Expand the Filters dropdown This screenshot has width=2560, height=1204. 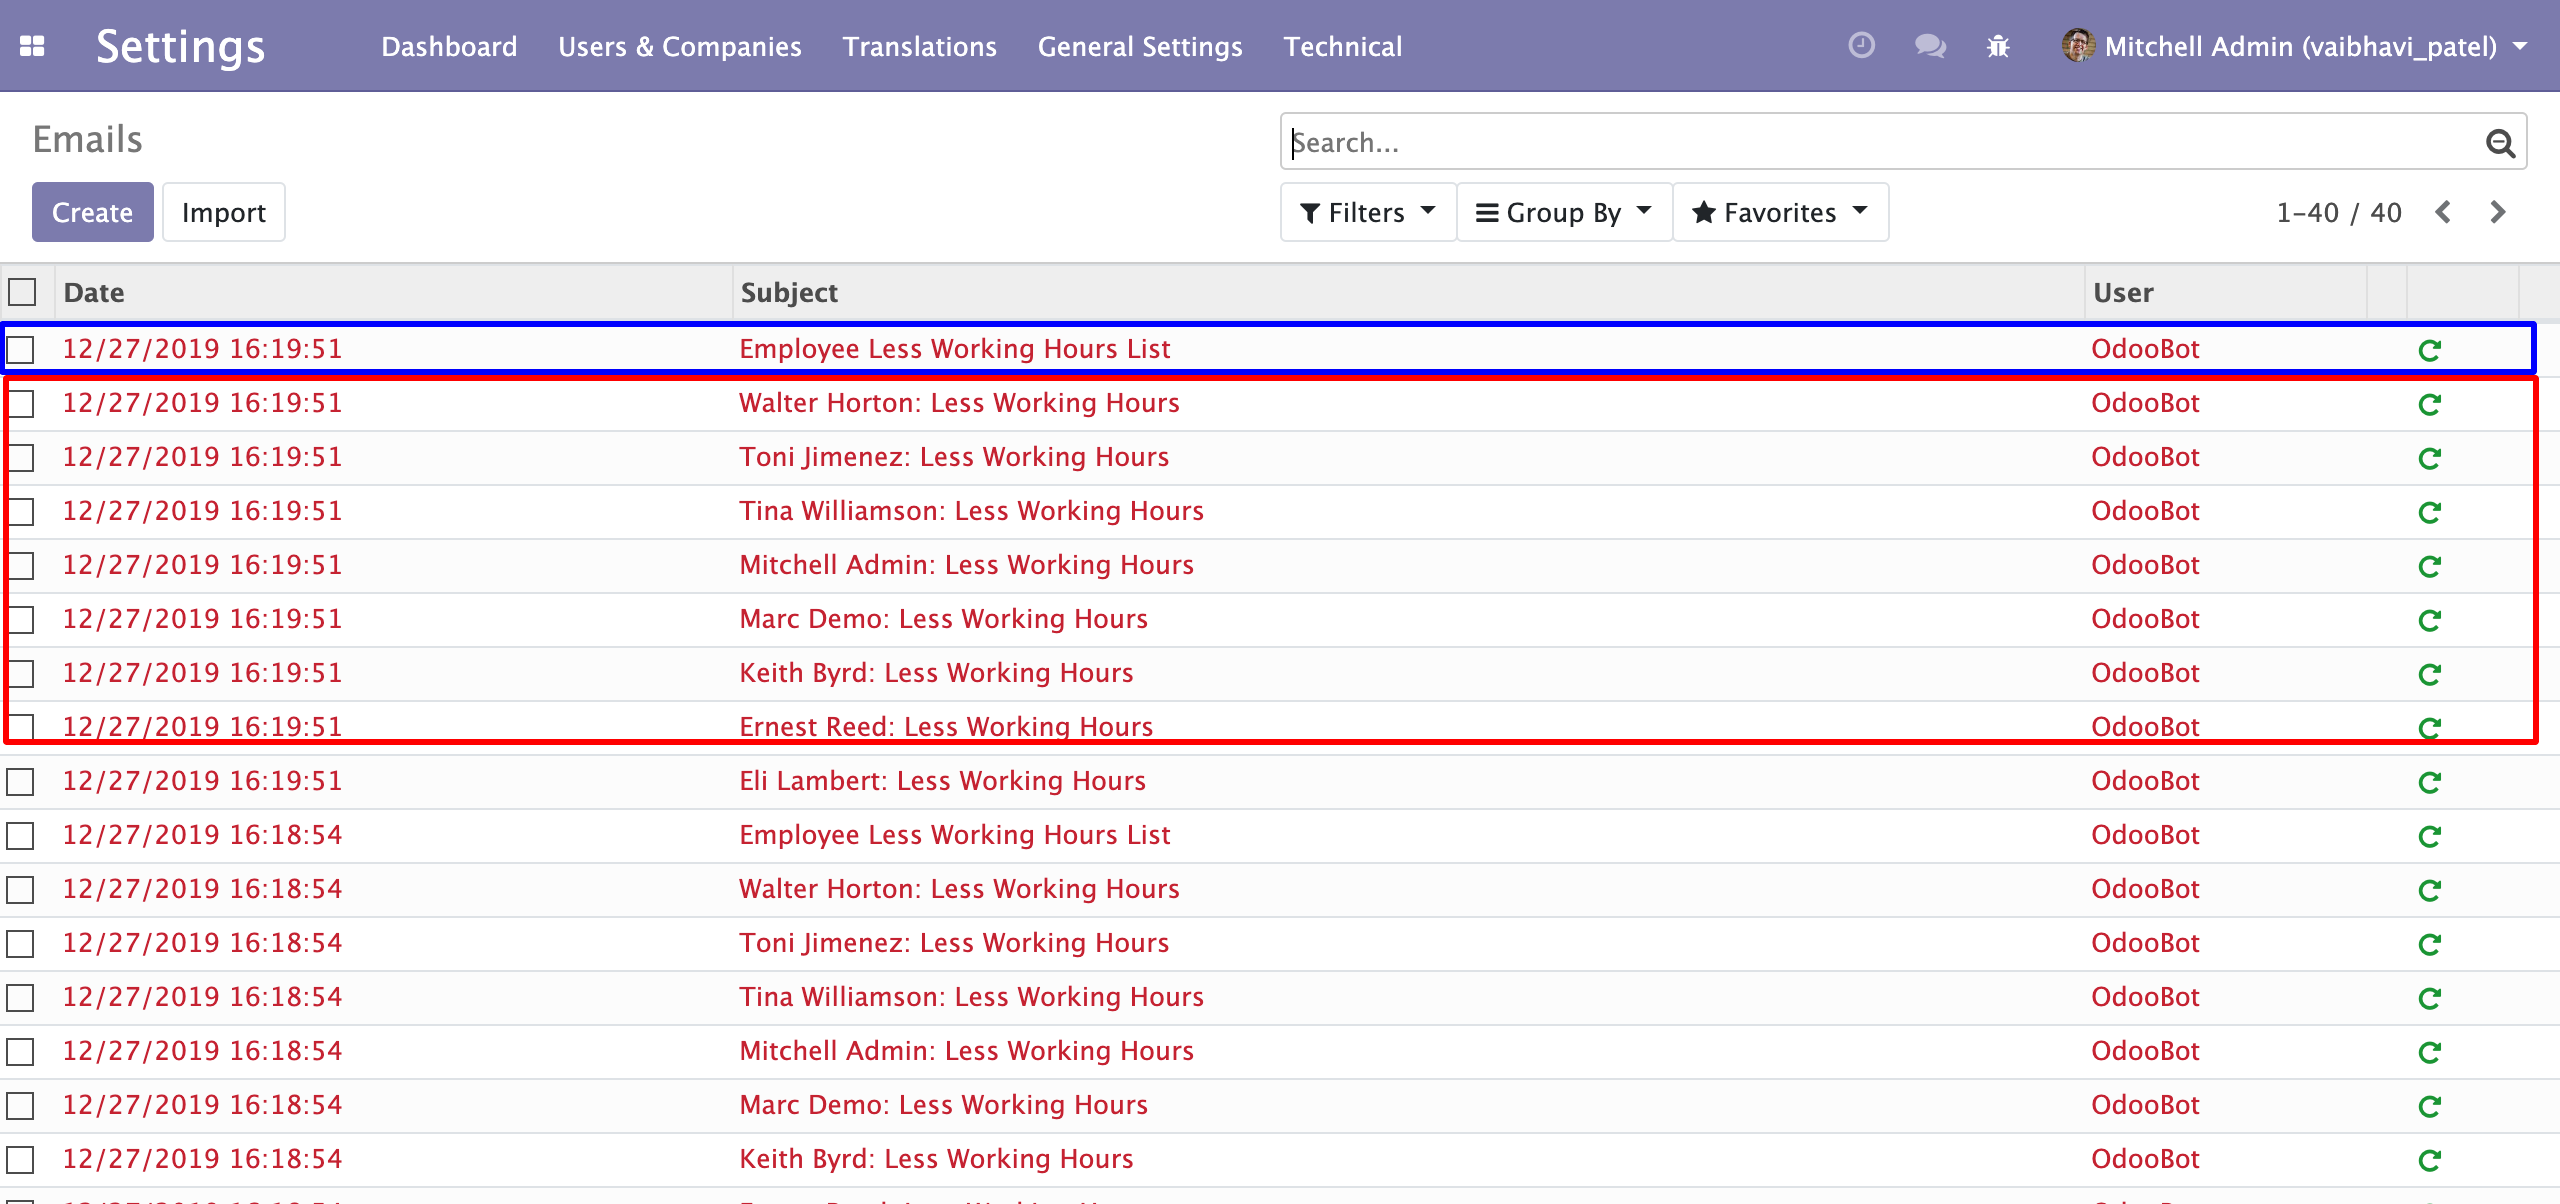(1367, 212)
